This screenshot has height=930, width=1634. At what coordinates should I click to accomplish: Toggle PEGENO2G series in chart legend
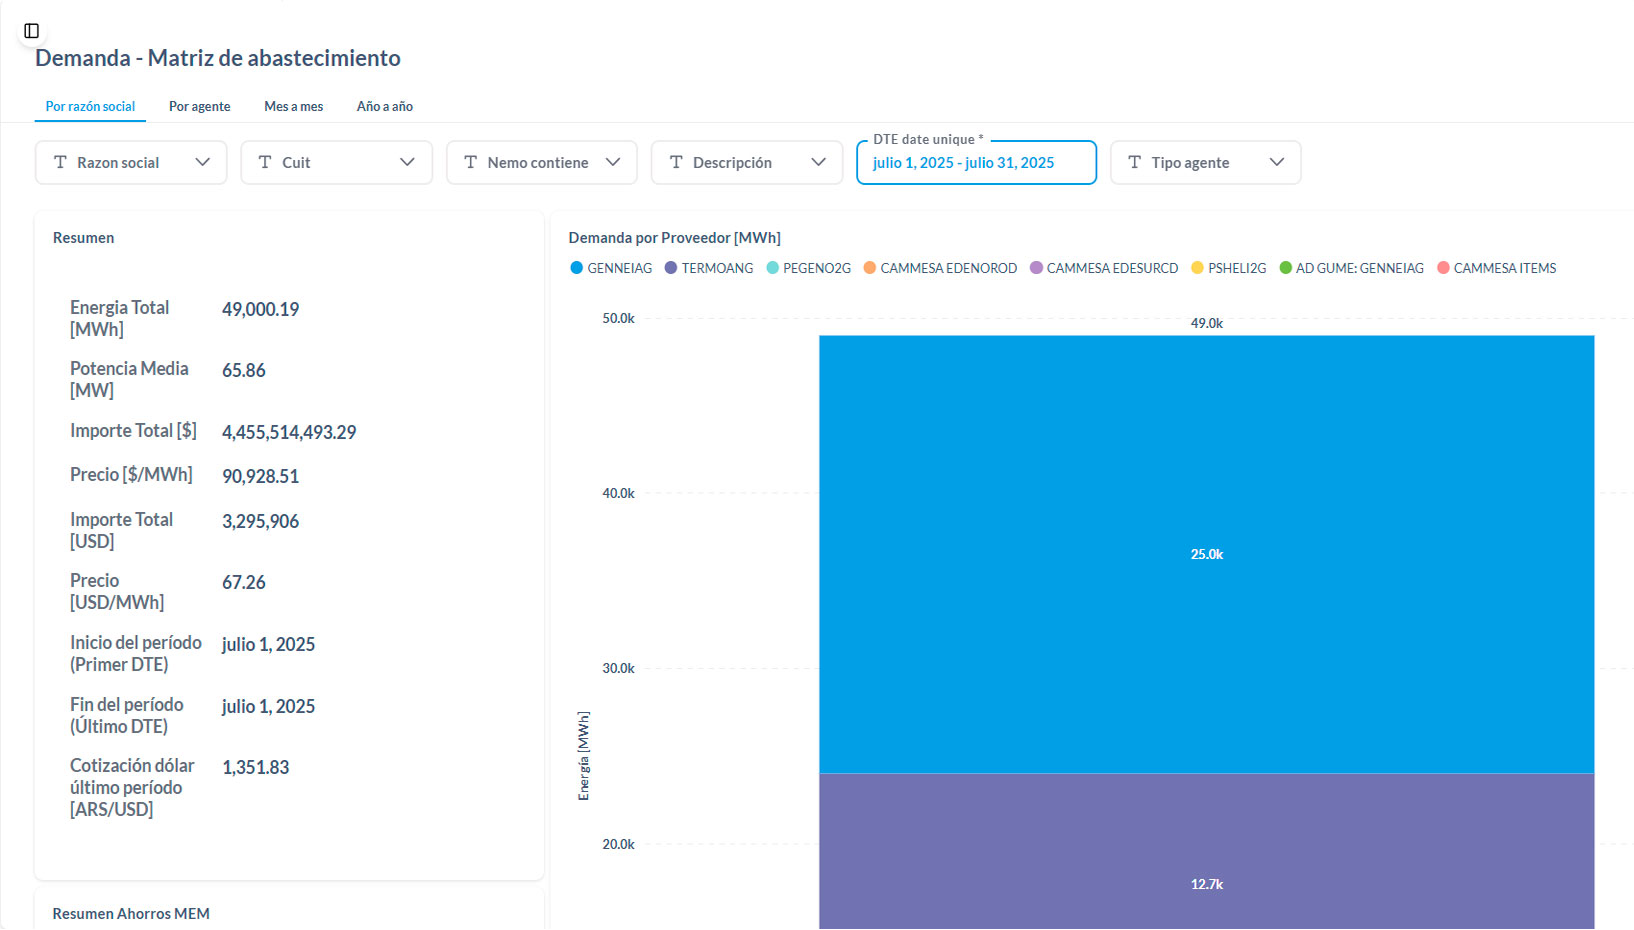tap(808, 268)
